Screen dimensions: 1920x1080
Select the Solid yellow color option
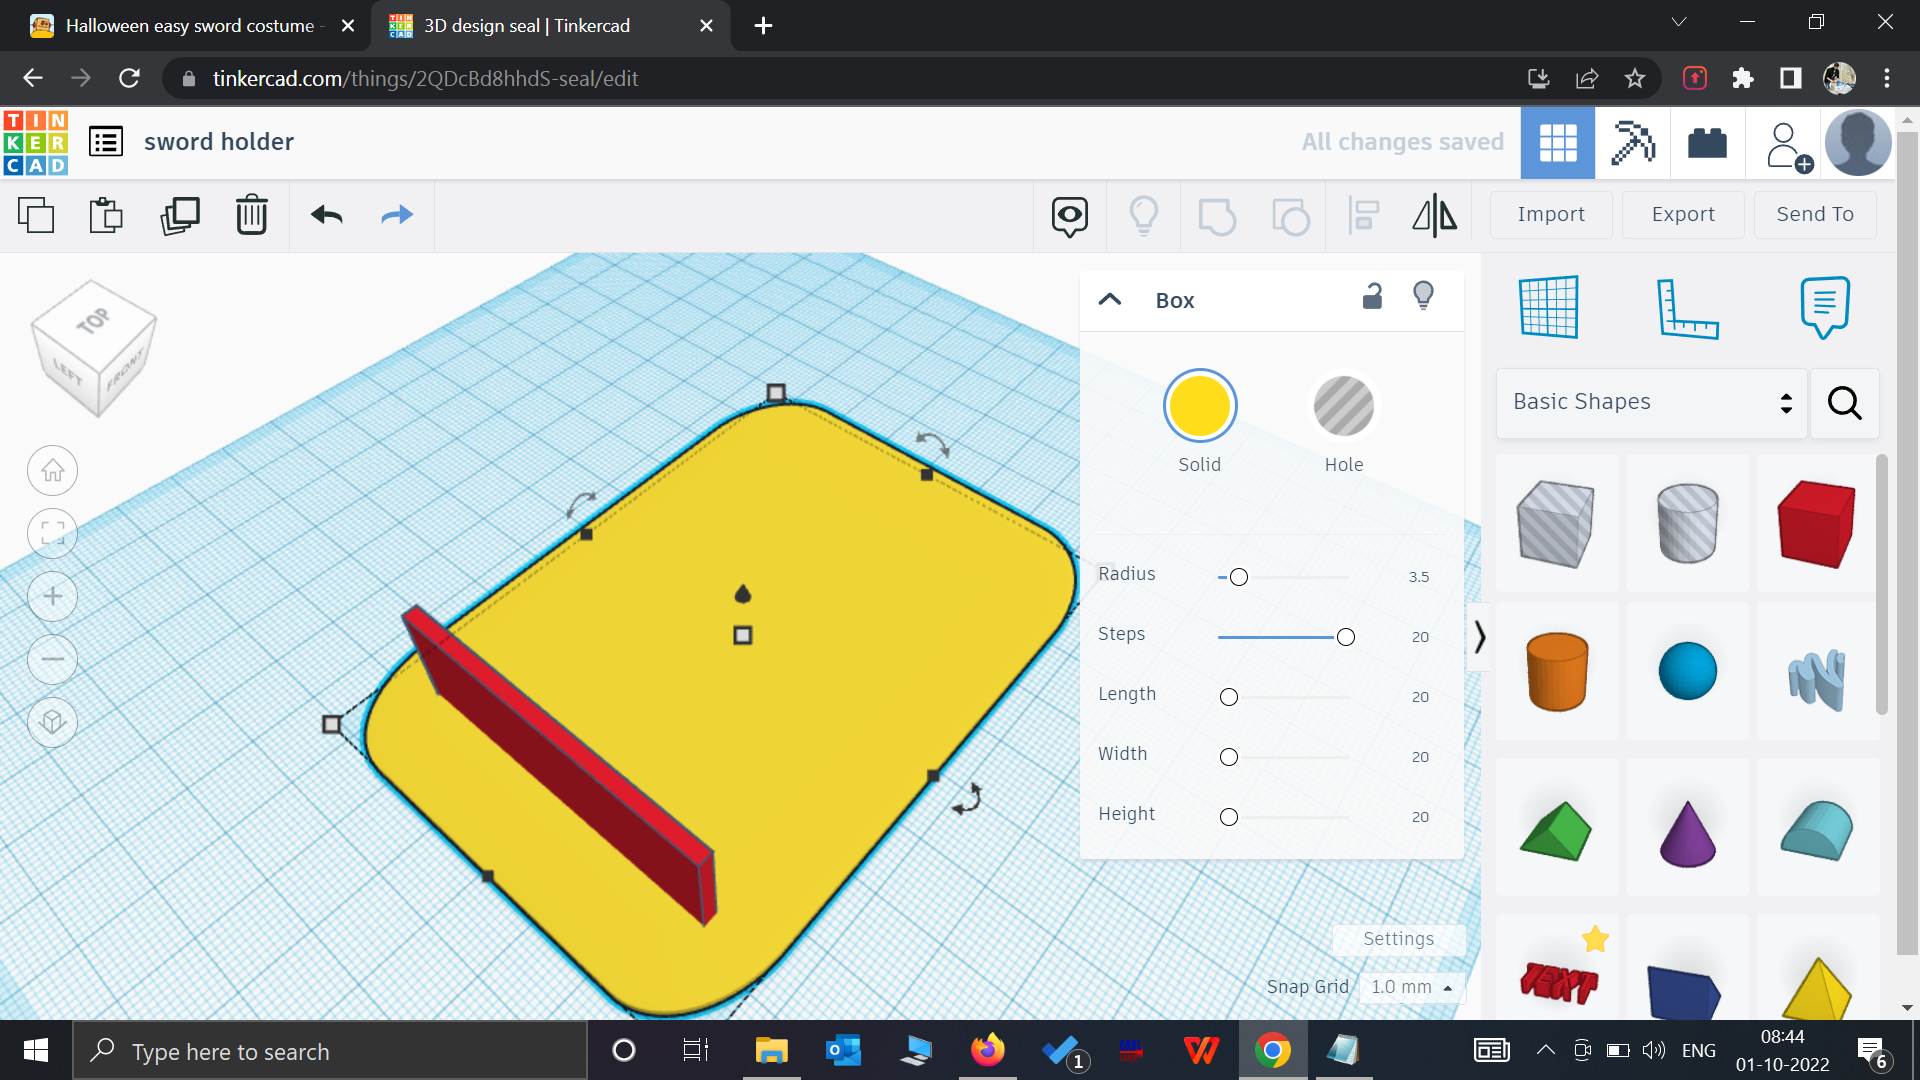[1199, 406]
